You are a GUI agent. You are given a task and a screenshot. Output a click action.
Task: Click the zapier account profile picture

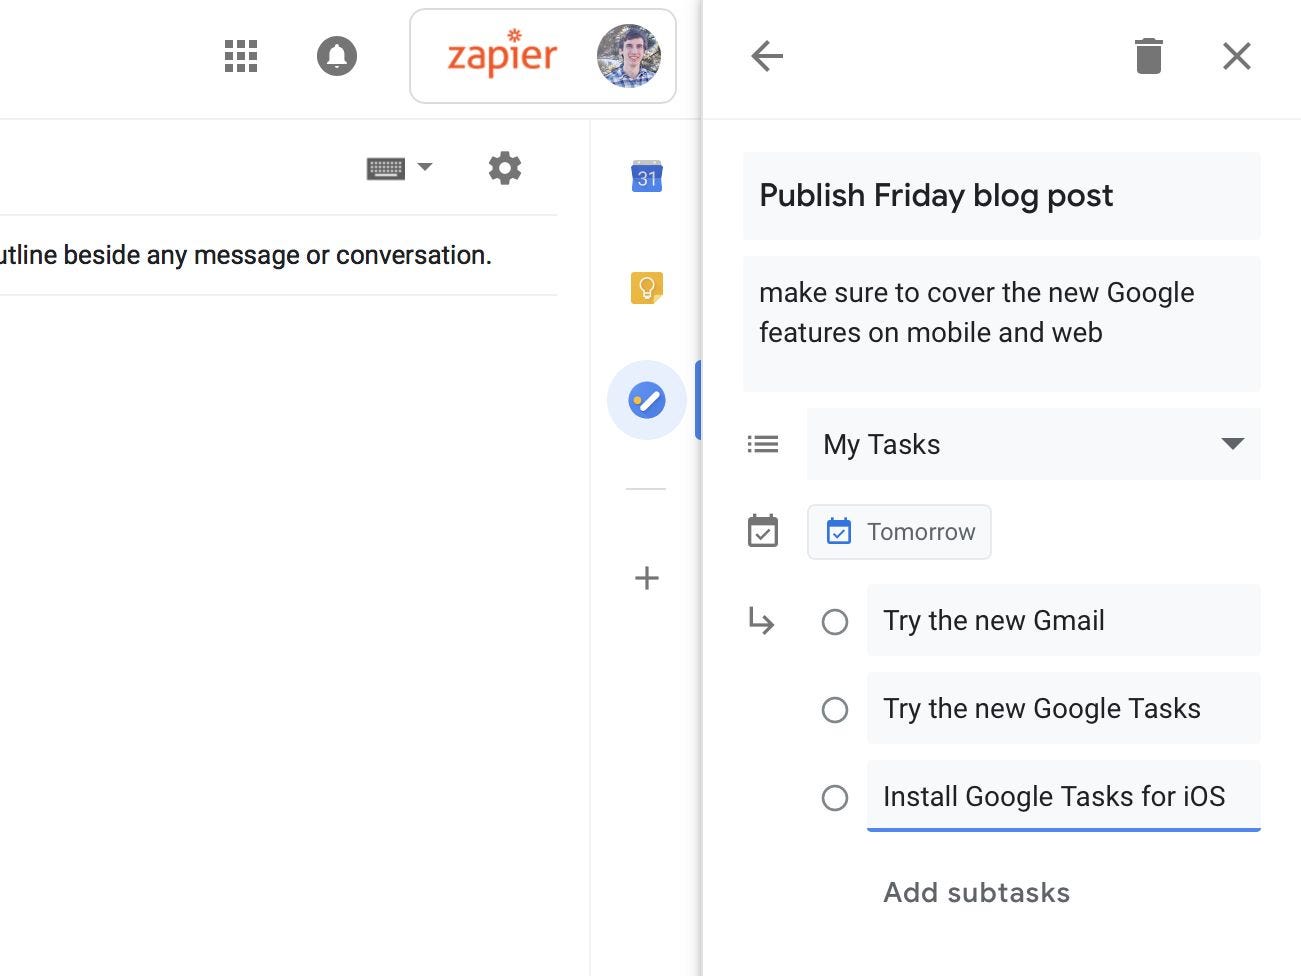point(628,56)
